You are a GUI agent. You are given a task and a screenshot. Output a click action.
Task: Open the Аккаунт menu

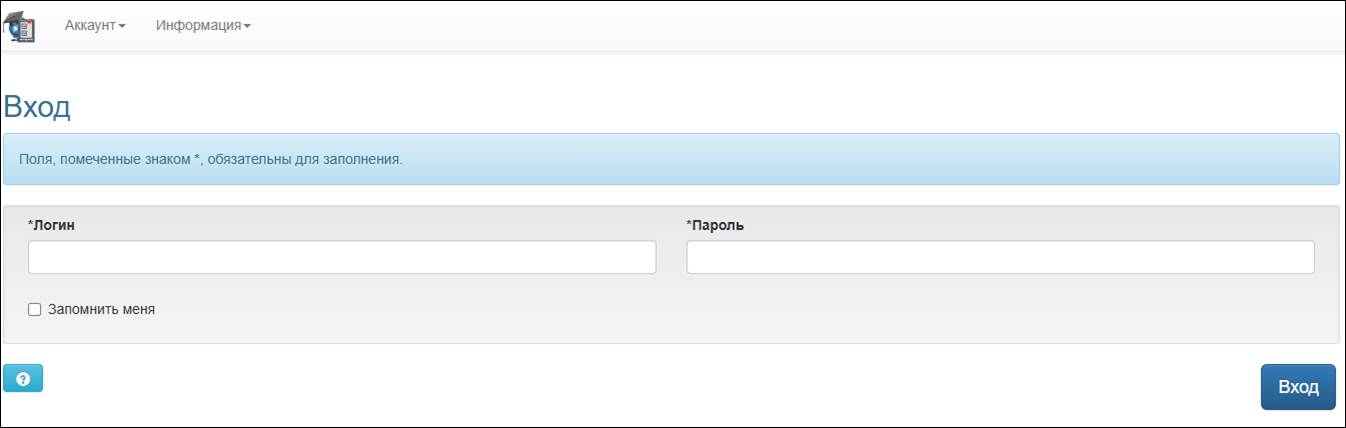pos(90,26)
